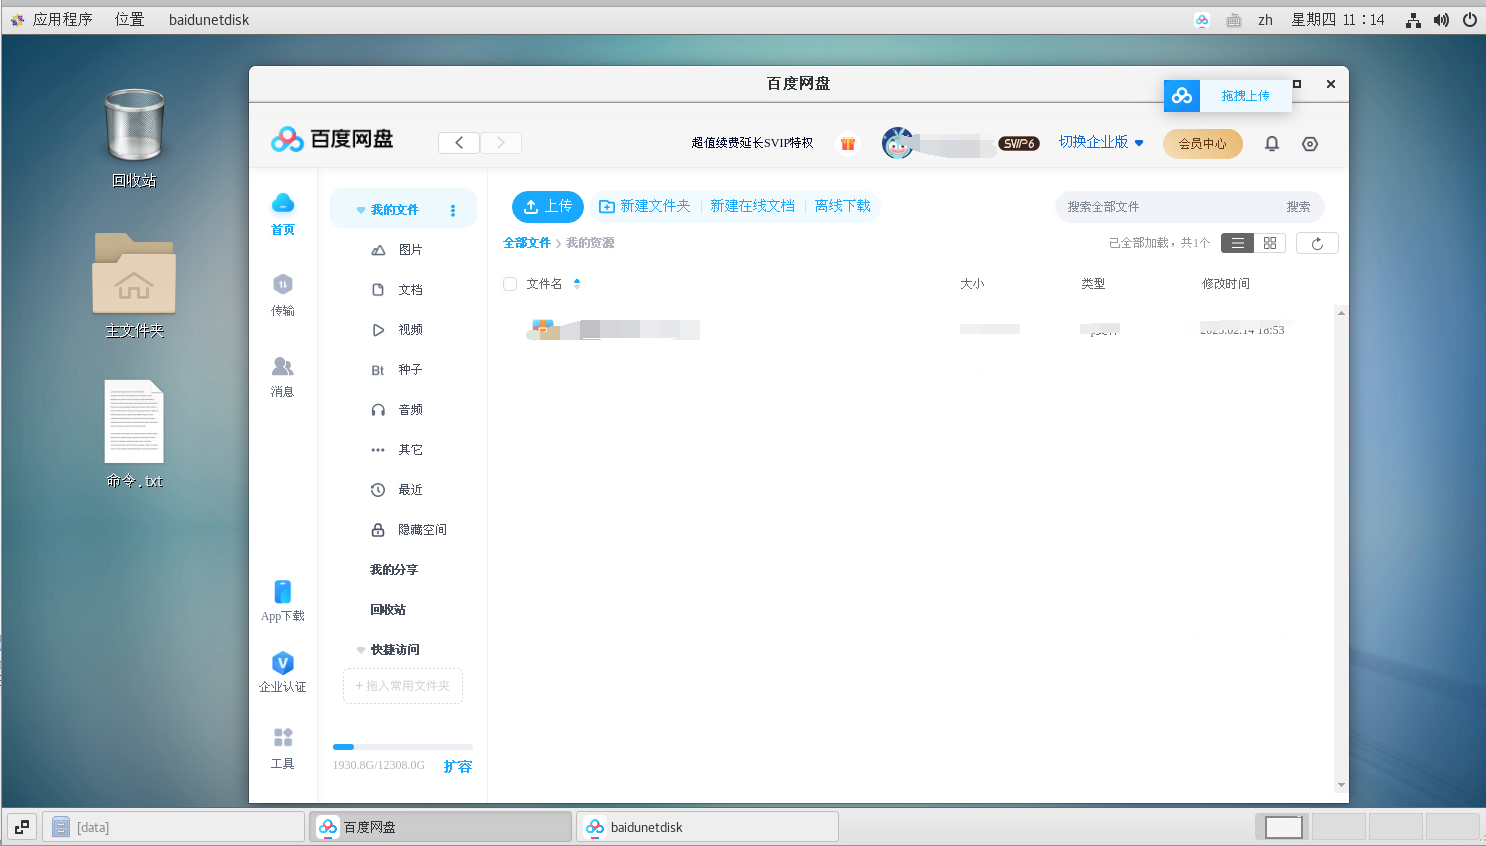Open the 企业认证 sidebar icon
The width and height of the screenshot is (1486, 846).
tap(283, 662)
